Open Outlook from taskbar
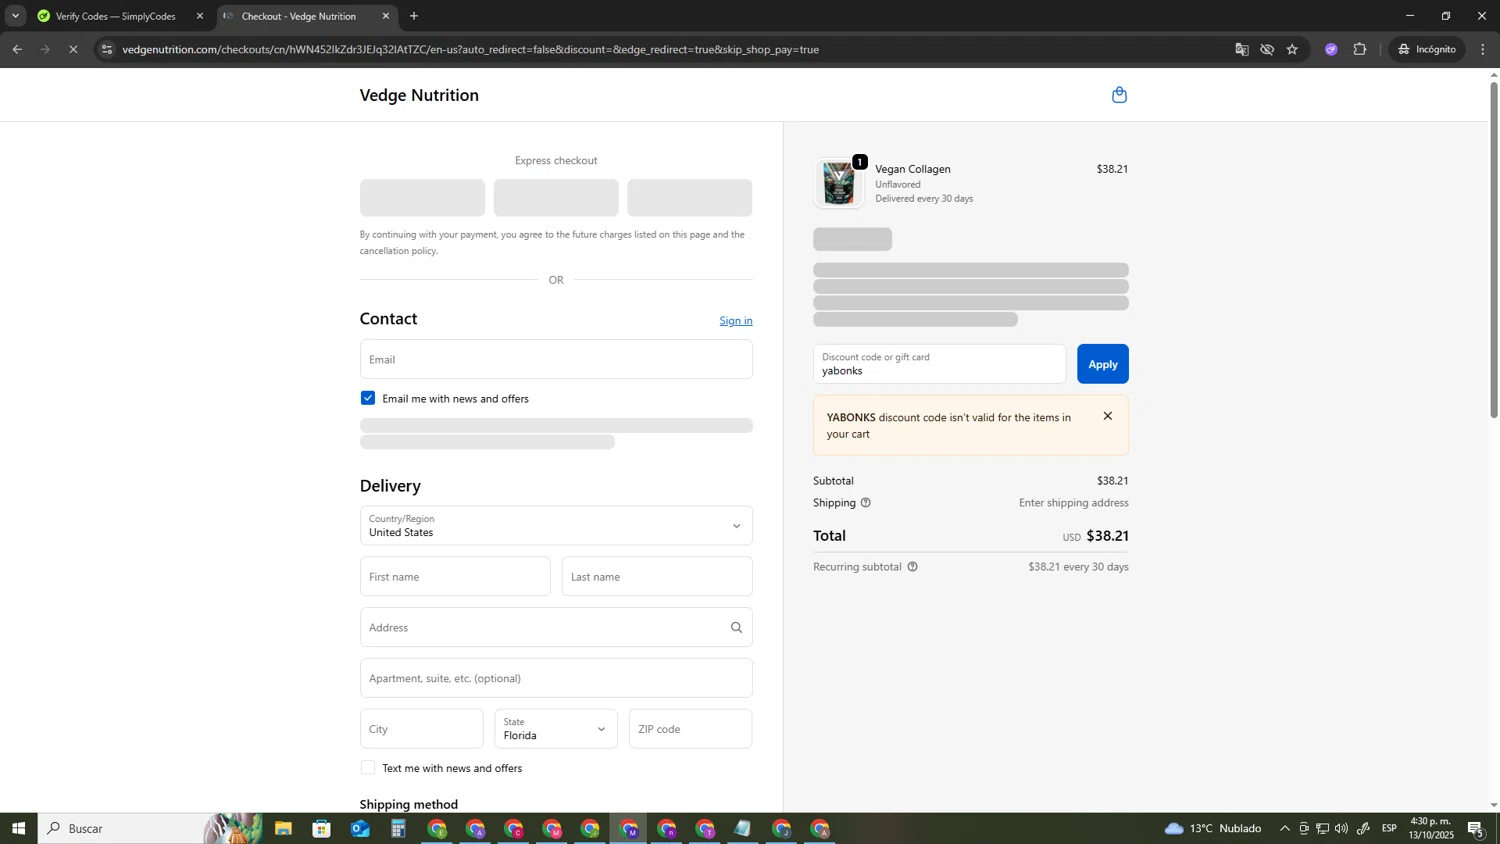This screenshot has width=1500, height=844. coord(360,829)
